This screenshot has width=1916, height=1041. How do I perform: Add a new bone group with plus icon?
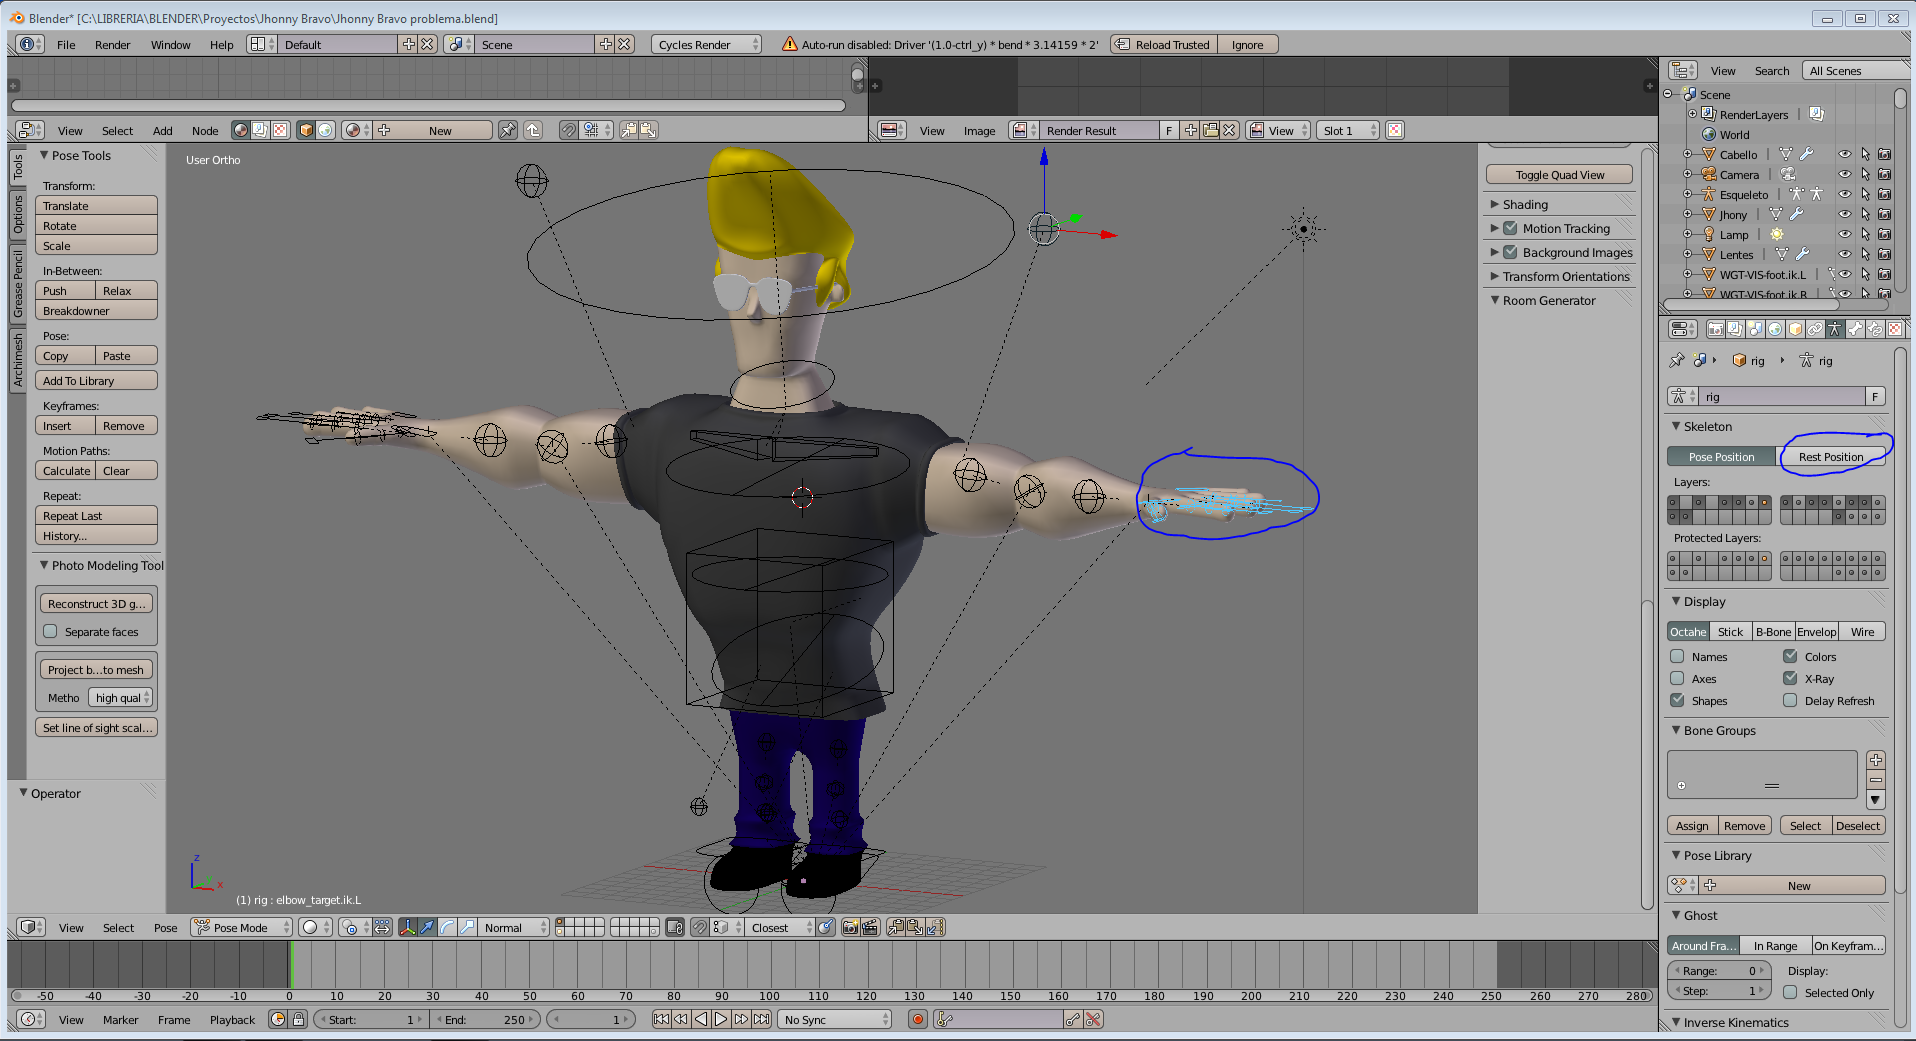[x=1876, y=760]
